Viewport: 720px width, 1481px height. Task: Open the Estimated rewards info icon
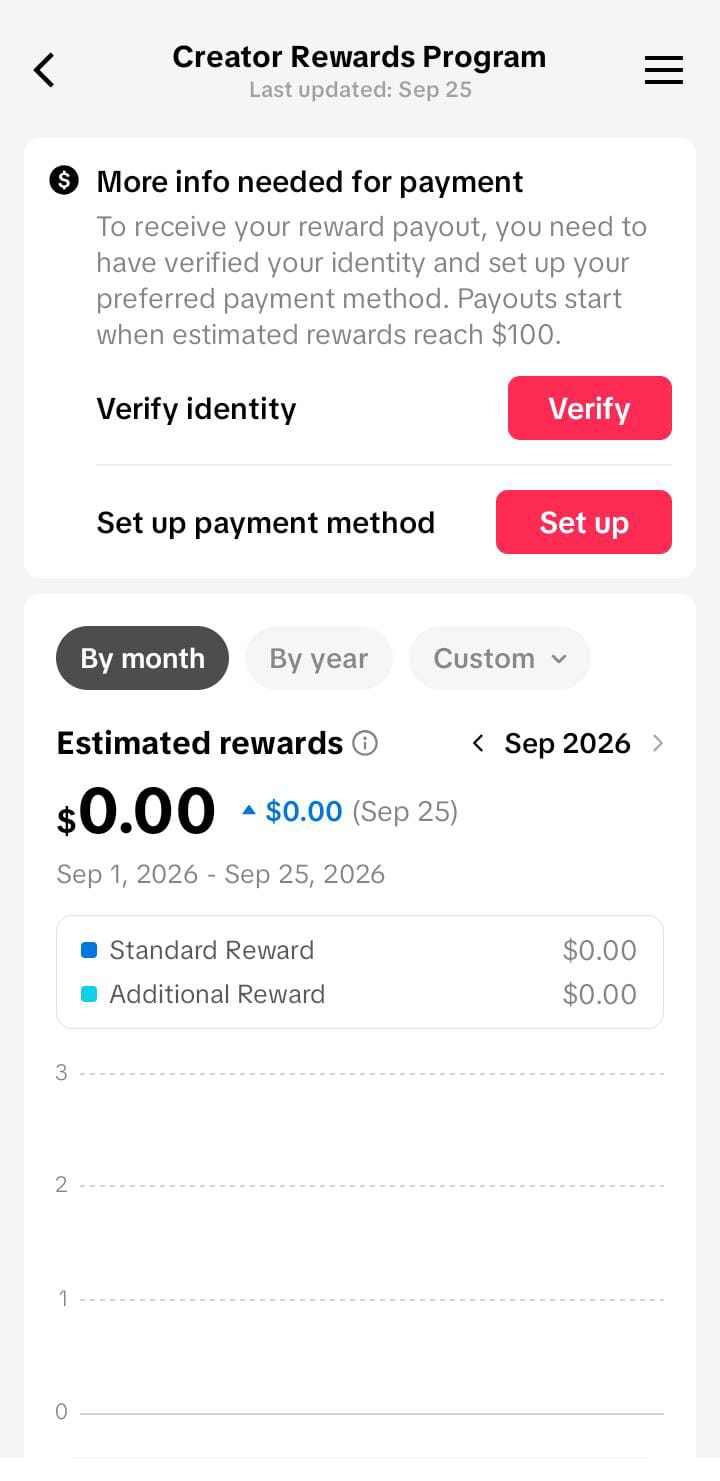click(x=365, y=743)
